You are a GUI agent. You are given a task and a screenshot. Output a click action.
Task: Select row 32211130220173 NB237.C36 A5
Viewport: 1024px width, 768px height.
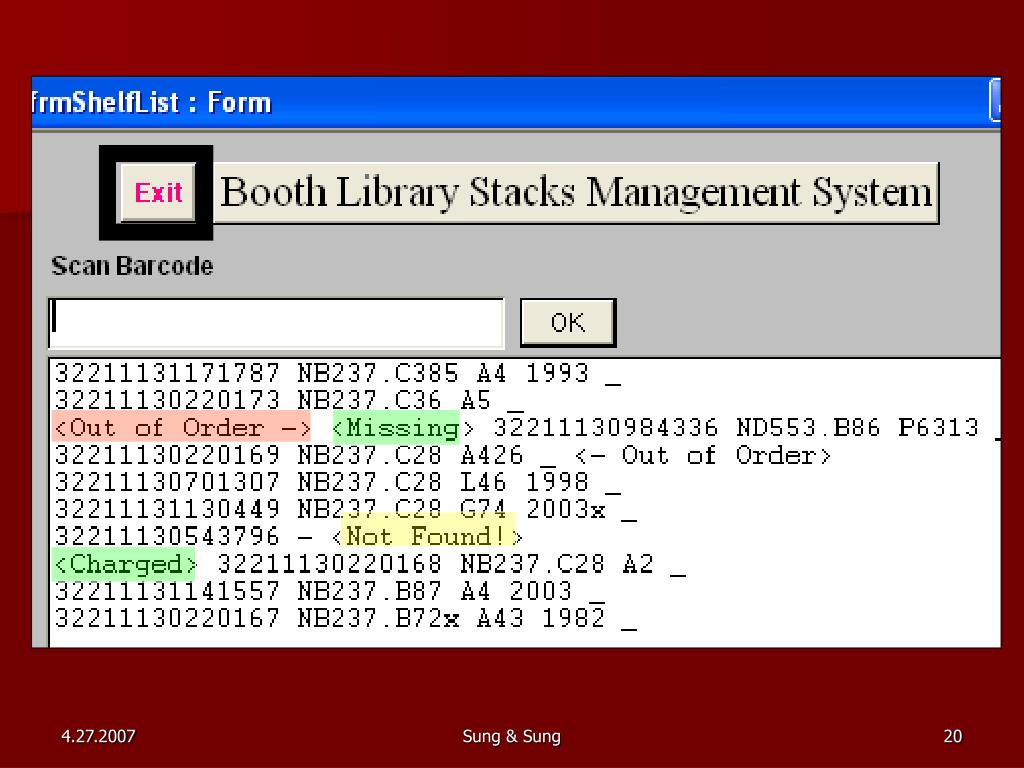tap(289, 400)
